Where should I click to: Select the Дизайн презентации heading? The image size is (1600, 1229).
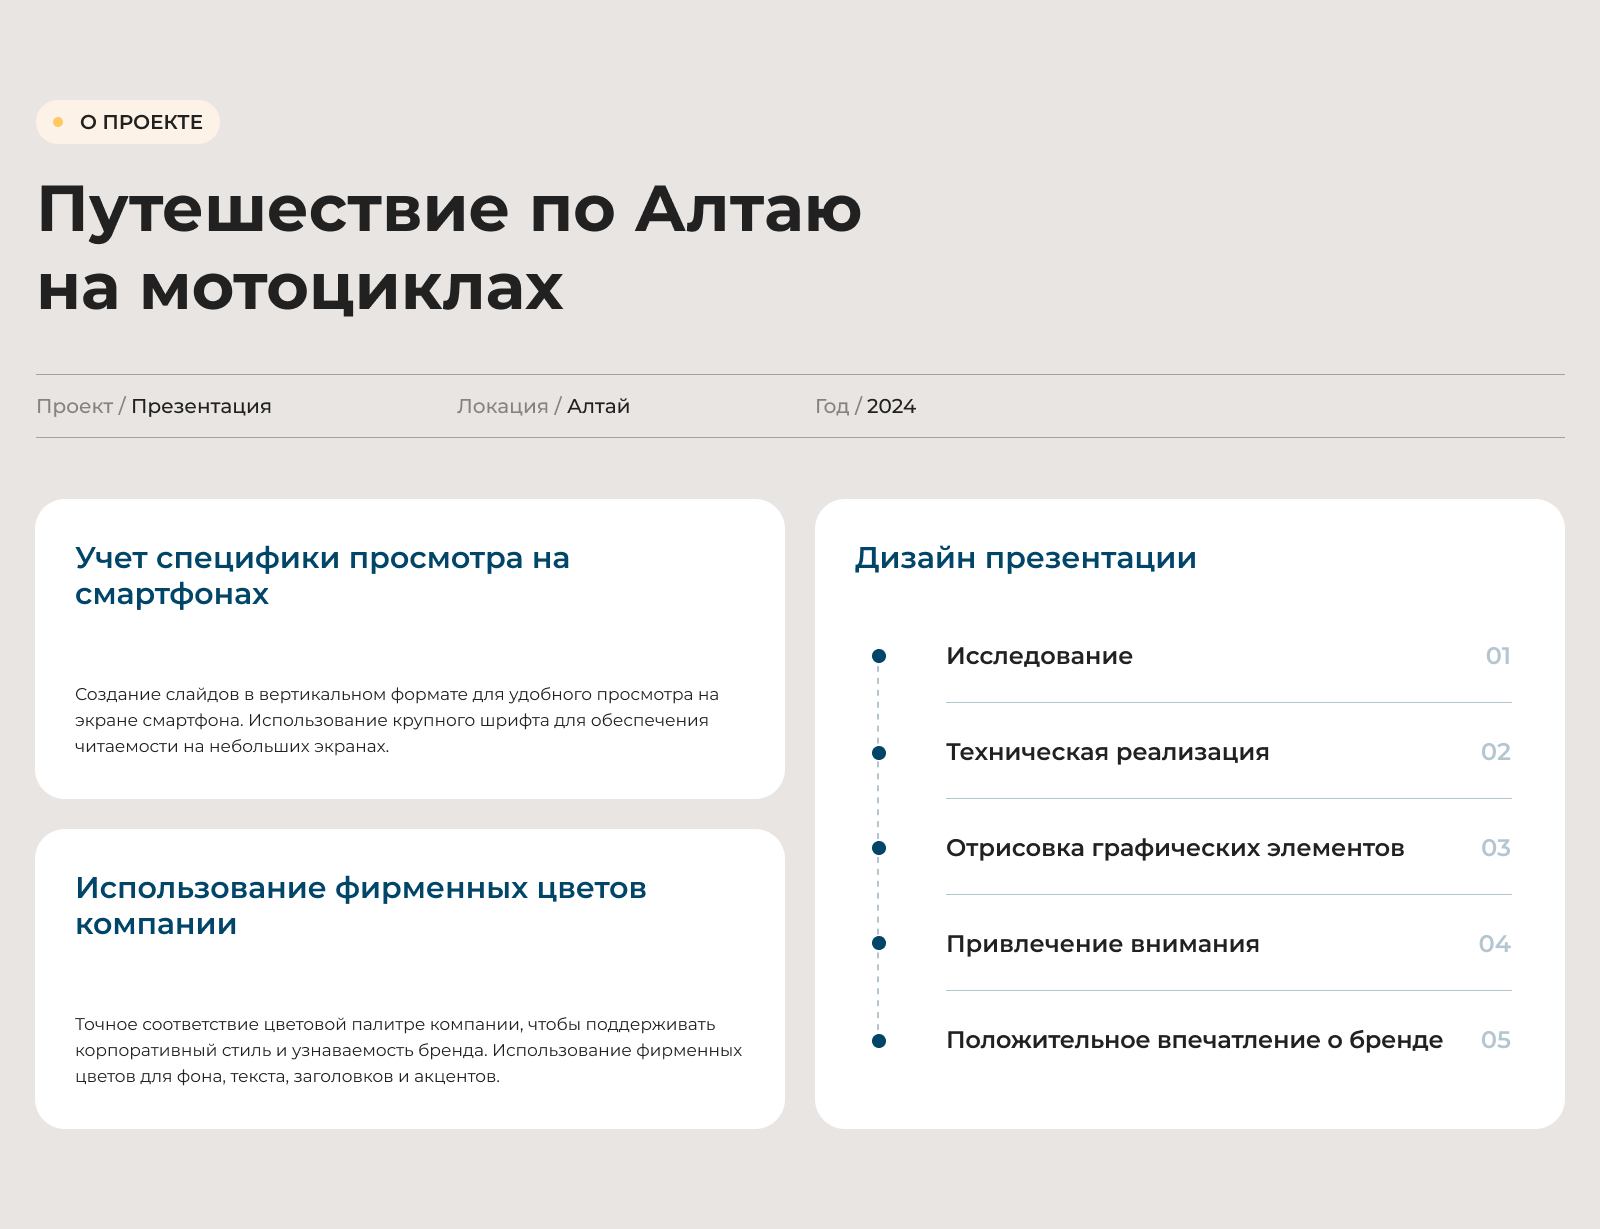pos(1024,558)
